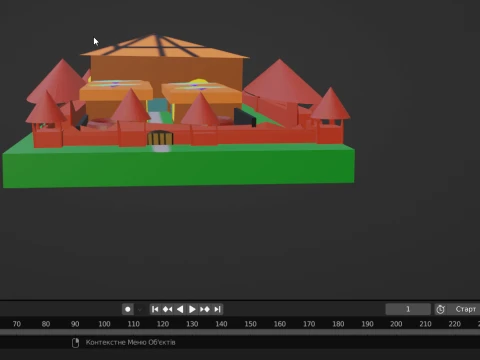Click the current frame field showing 1
The width and height of the screenshot is (480, 360).
pyautogui.click(x=408, y=309)
